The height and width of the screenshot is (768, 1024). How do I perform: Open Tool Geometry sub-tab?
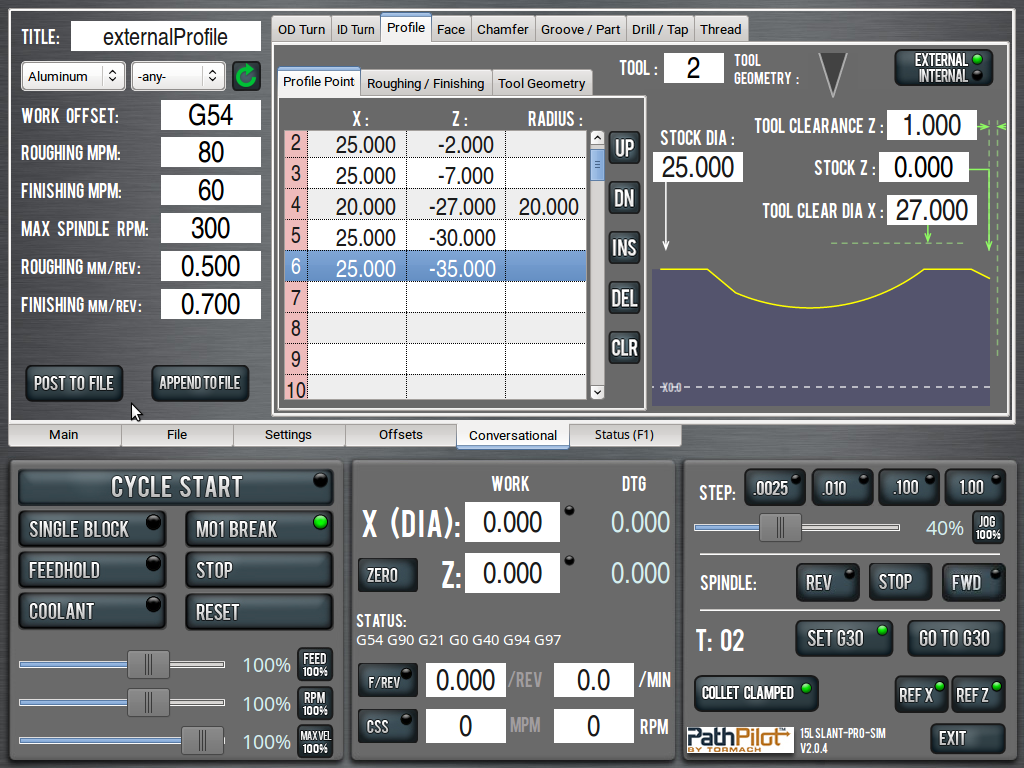[541, 84]
